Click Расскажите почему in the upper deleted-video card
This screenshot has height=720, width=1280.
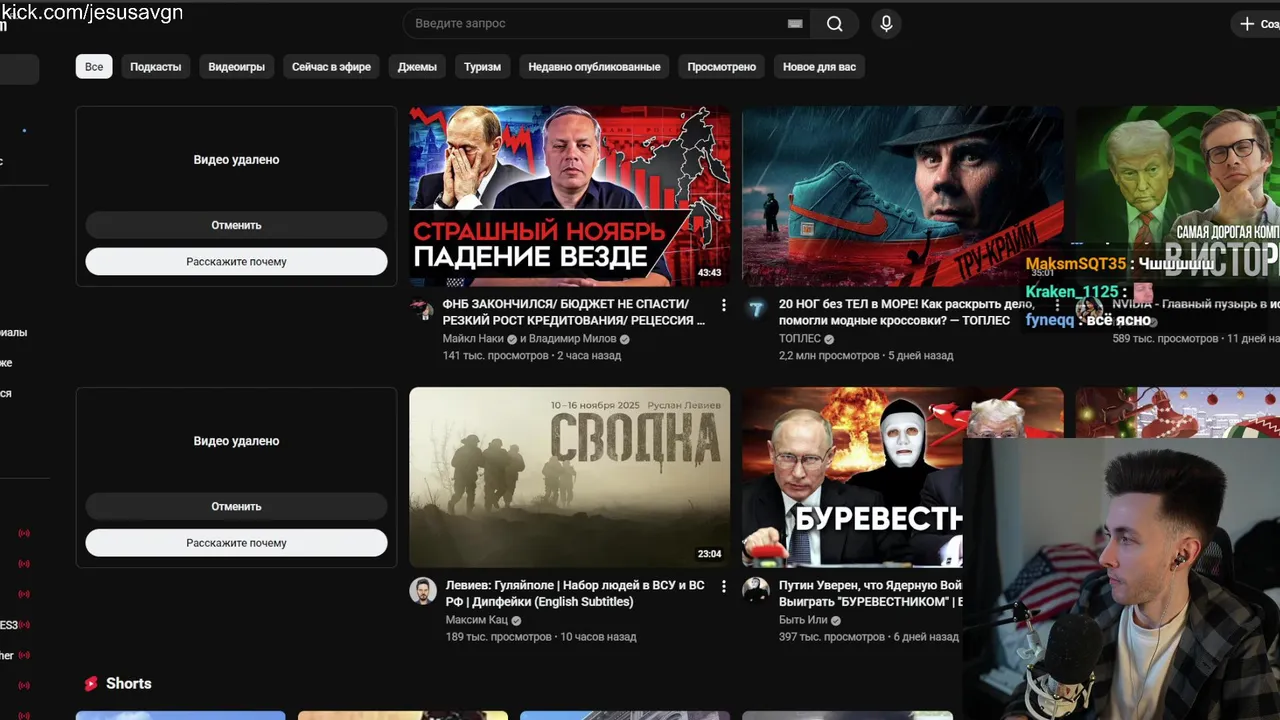pyautogui.click(x=236, y=261)
